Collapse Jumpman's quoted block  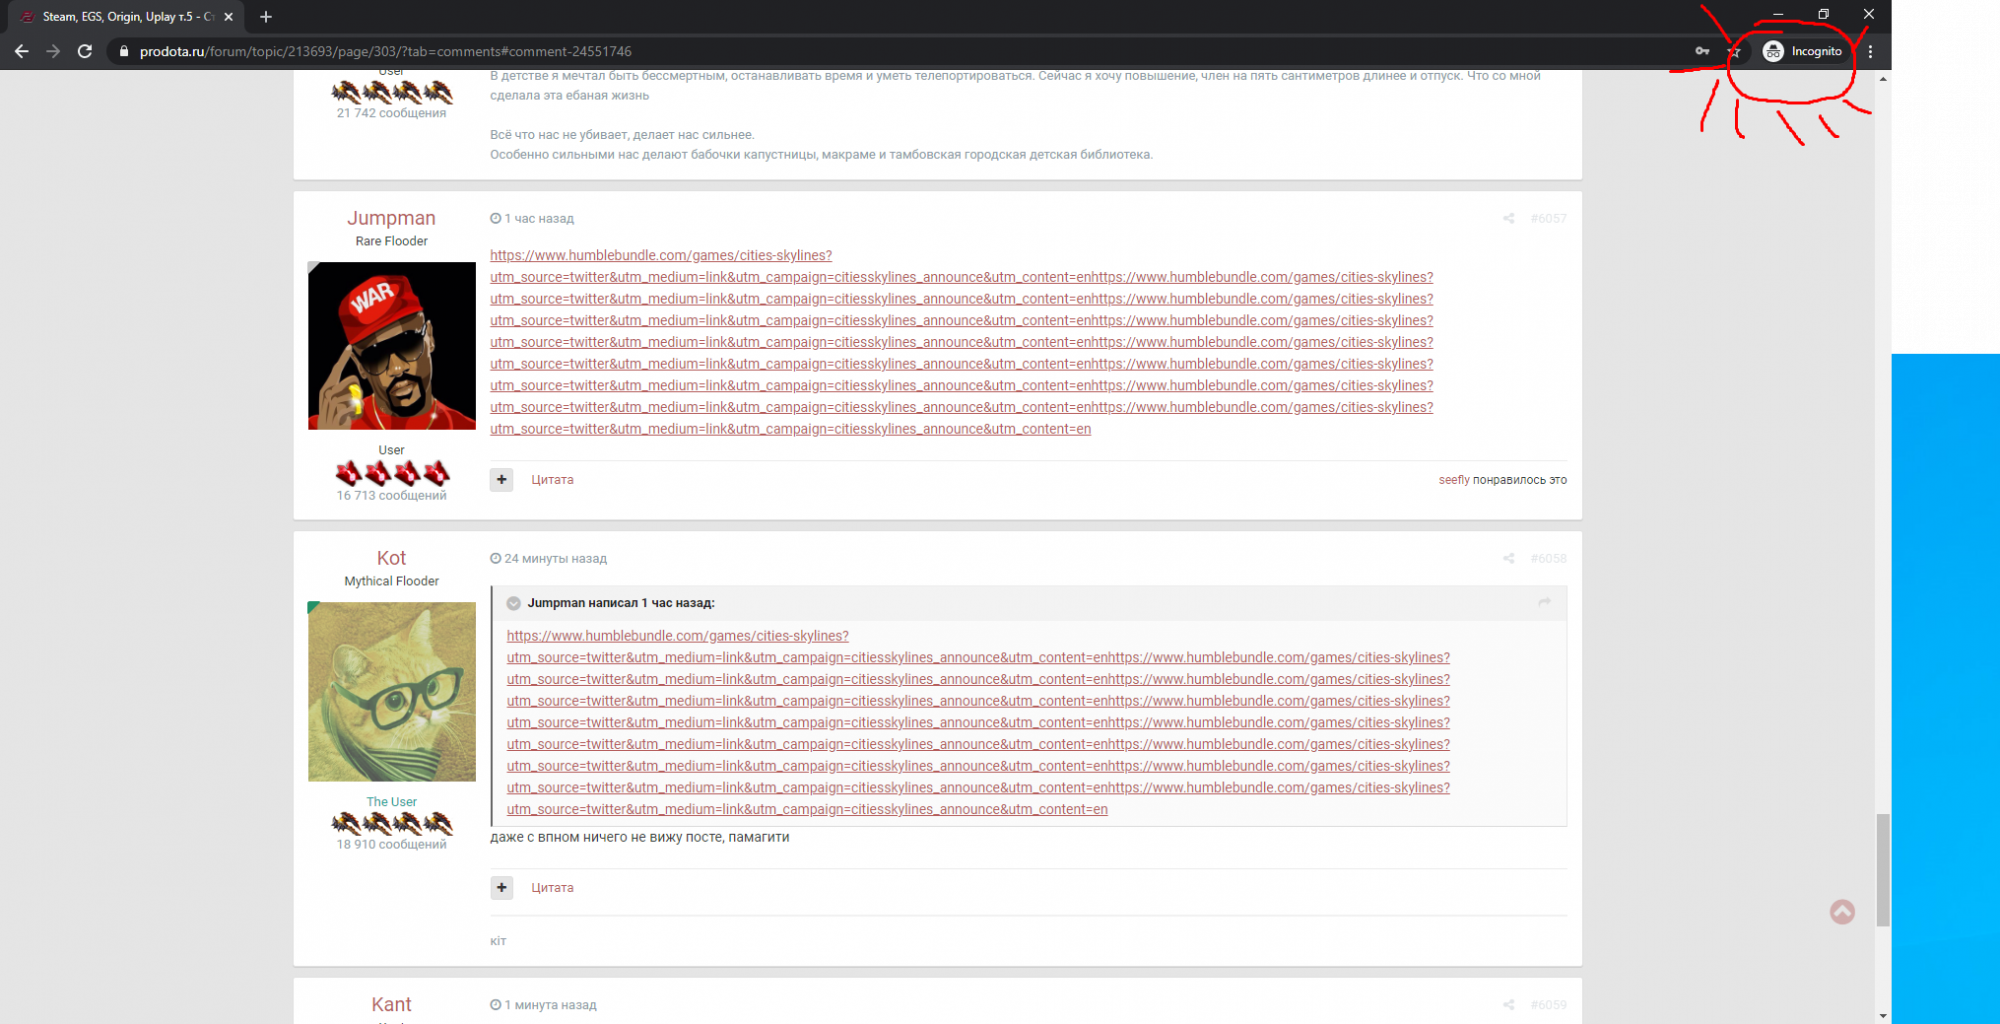[x=514, y=603]
